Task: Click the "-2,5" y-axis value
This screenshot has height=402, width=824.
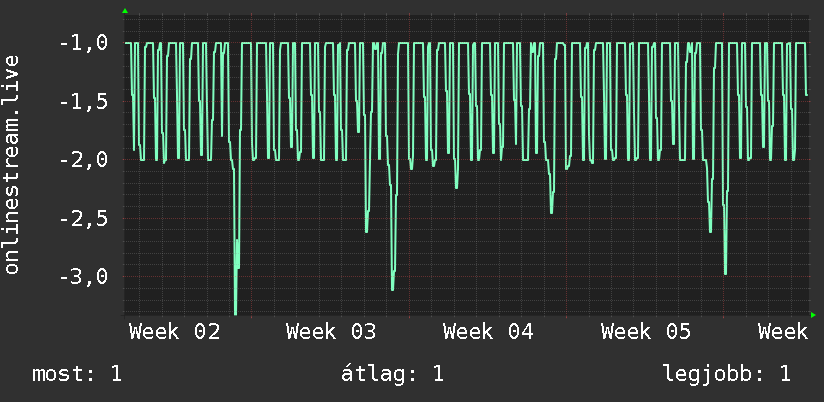Action: [84, 218]
